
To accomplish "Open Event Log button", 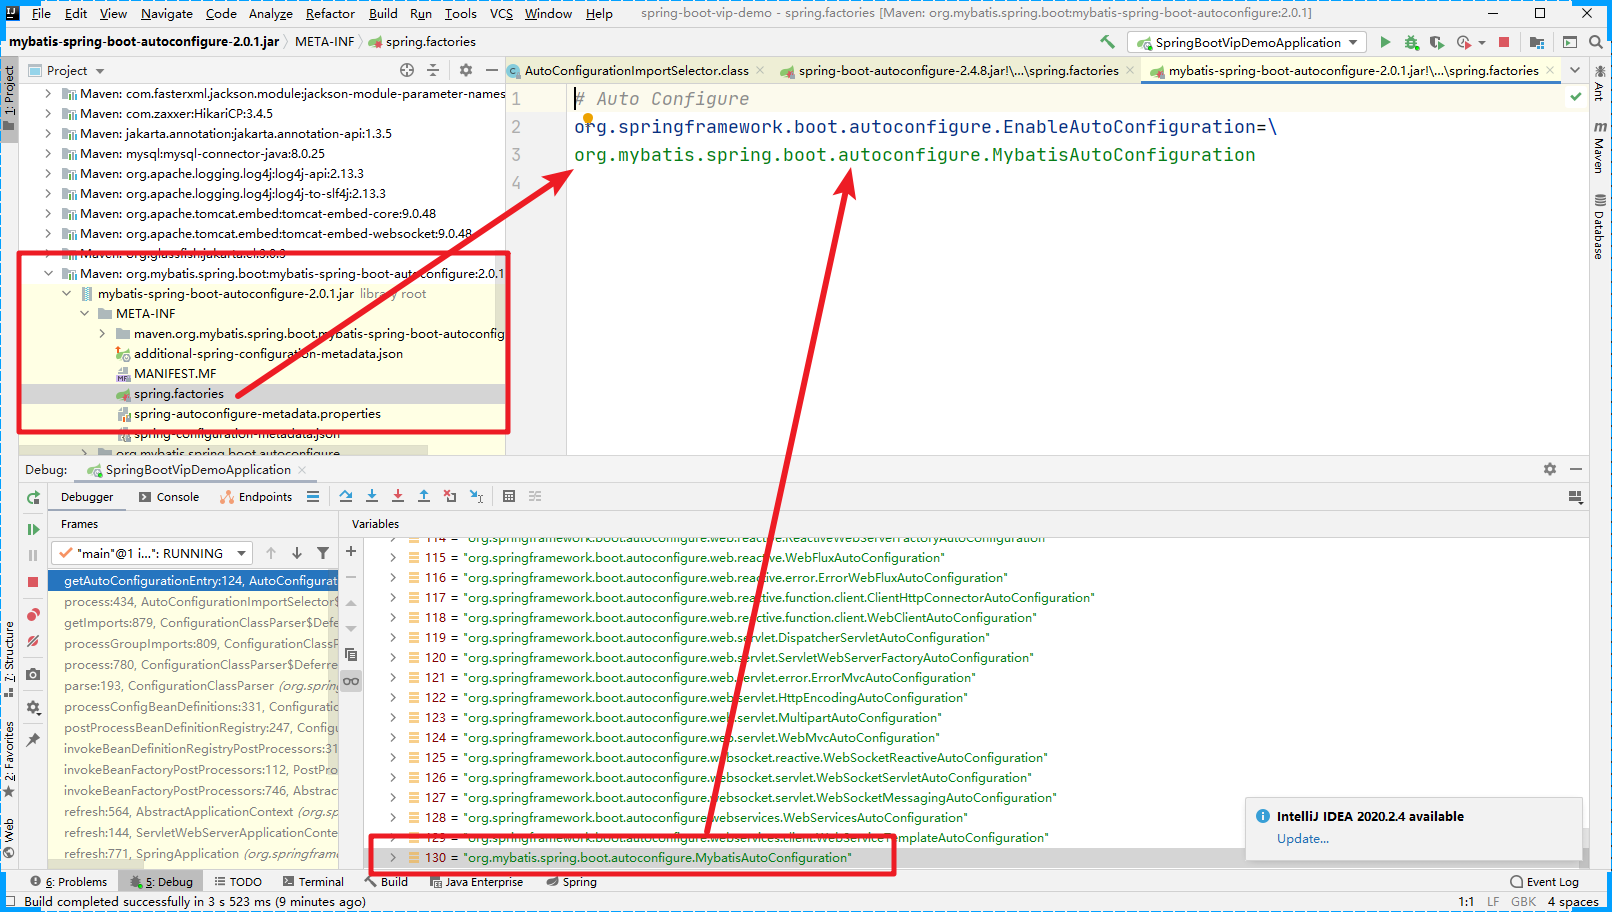I will point(1545,882).
